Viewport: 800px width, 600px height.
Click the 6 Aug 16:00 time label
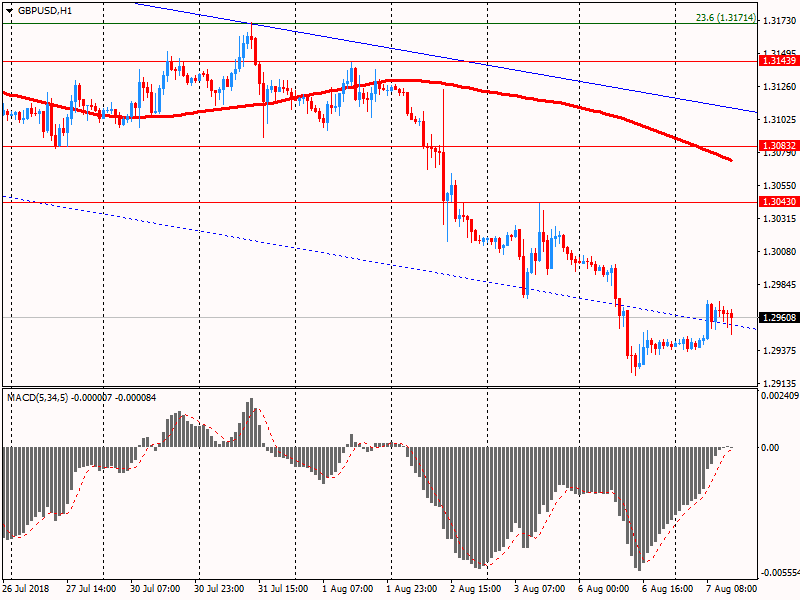pyautogui.click(x=669, y=588)
